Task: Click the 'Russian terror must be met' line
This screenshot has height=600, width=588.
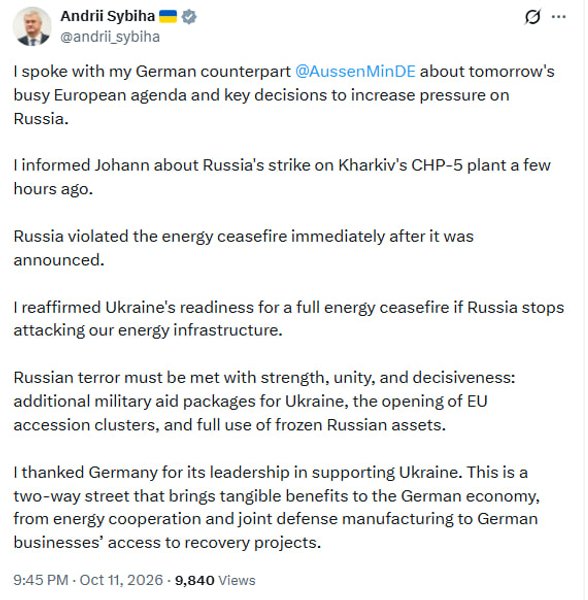Action: pyautogui.click(x=264, y=378)
